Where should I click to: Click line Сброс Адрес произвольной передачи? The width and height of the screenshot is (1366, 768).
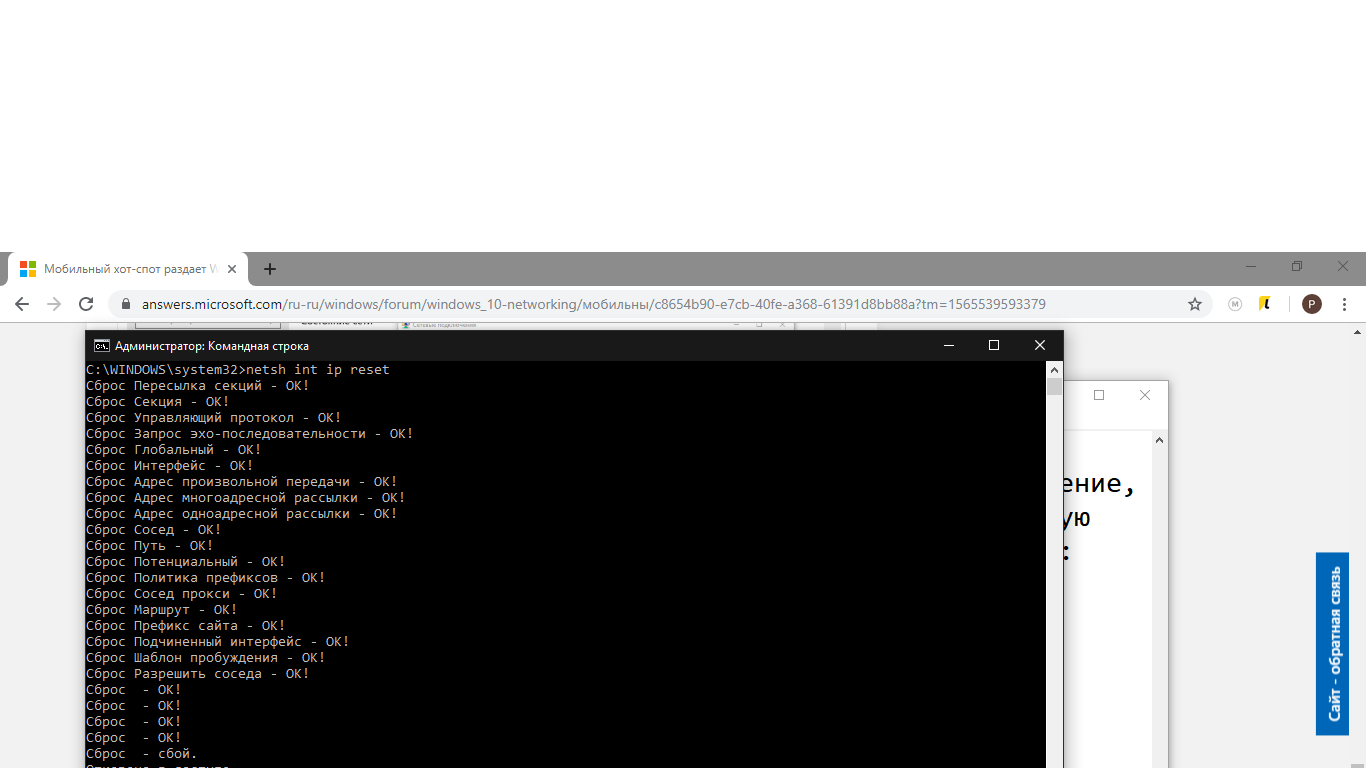coord(242,482)
